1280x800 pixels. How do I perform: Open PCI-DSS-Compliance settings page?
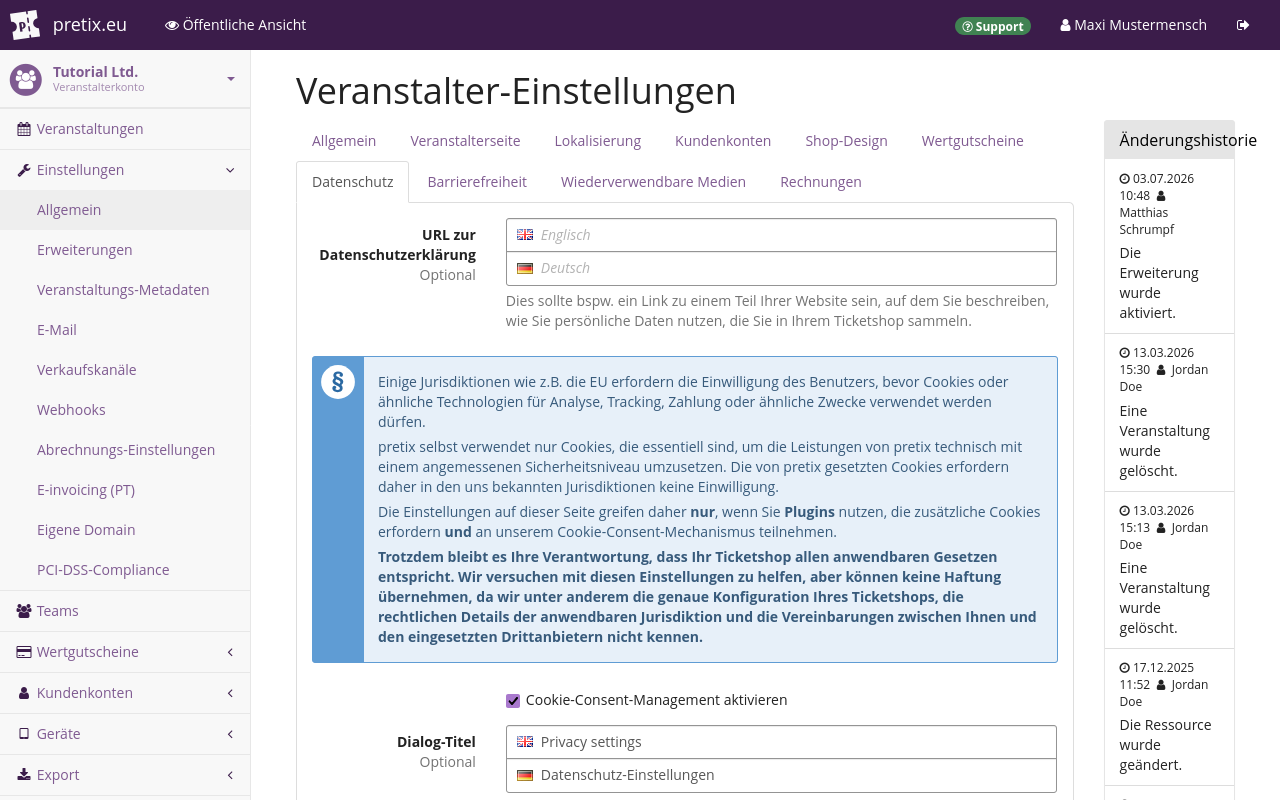125,570
